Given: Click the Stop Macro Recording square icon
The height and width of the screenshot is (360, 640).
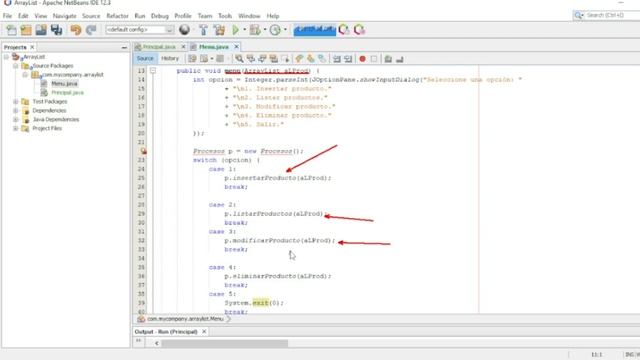Looking at the screenshot, I should point(373,59).
